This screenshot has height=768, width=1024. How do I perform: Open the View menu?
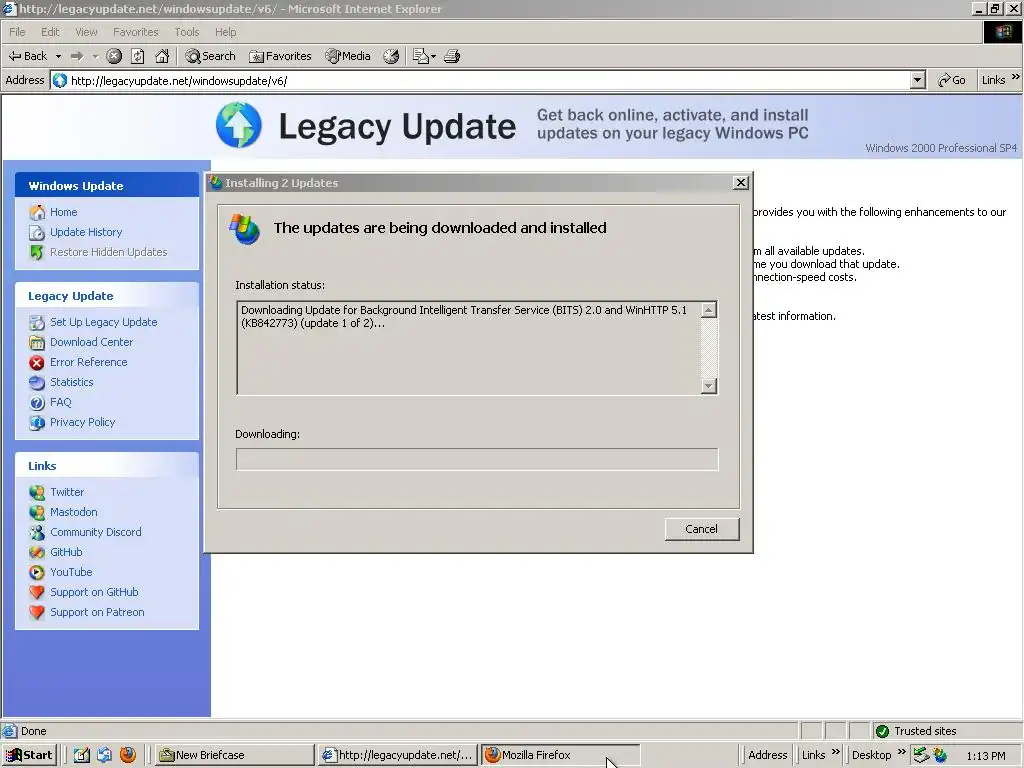click(x=86, y=32)
